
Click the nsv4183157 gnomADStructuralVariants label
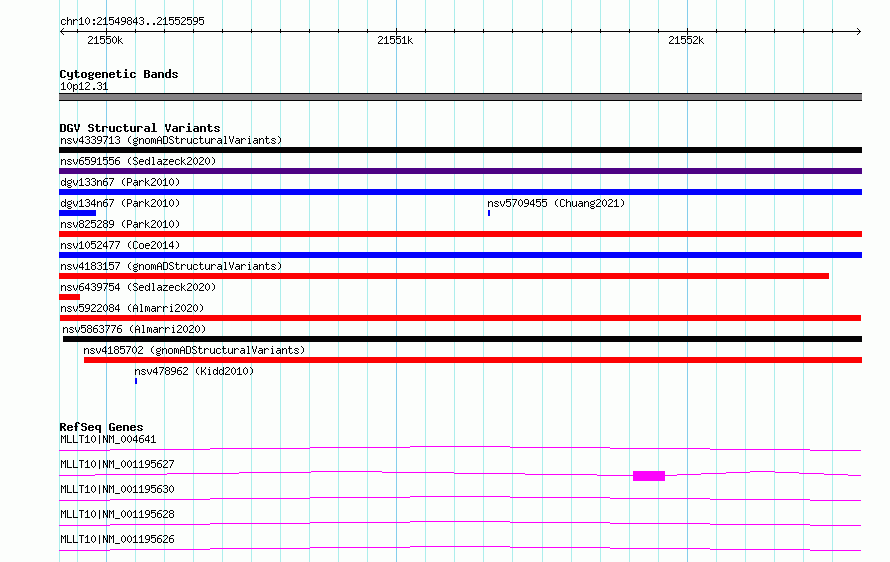coord(171,266)
